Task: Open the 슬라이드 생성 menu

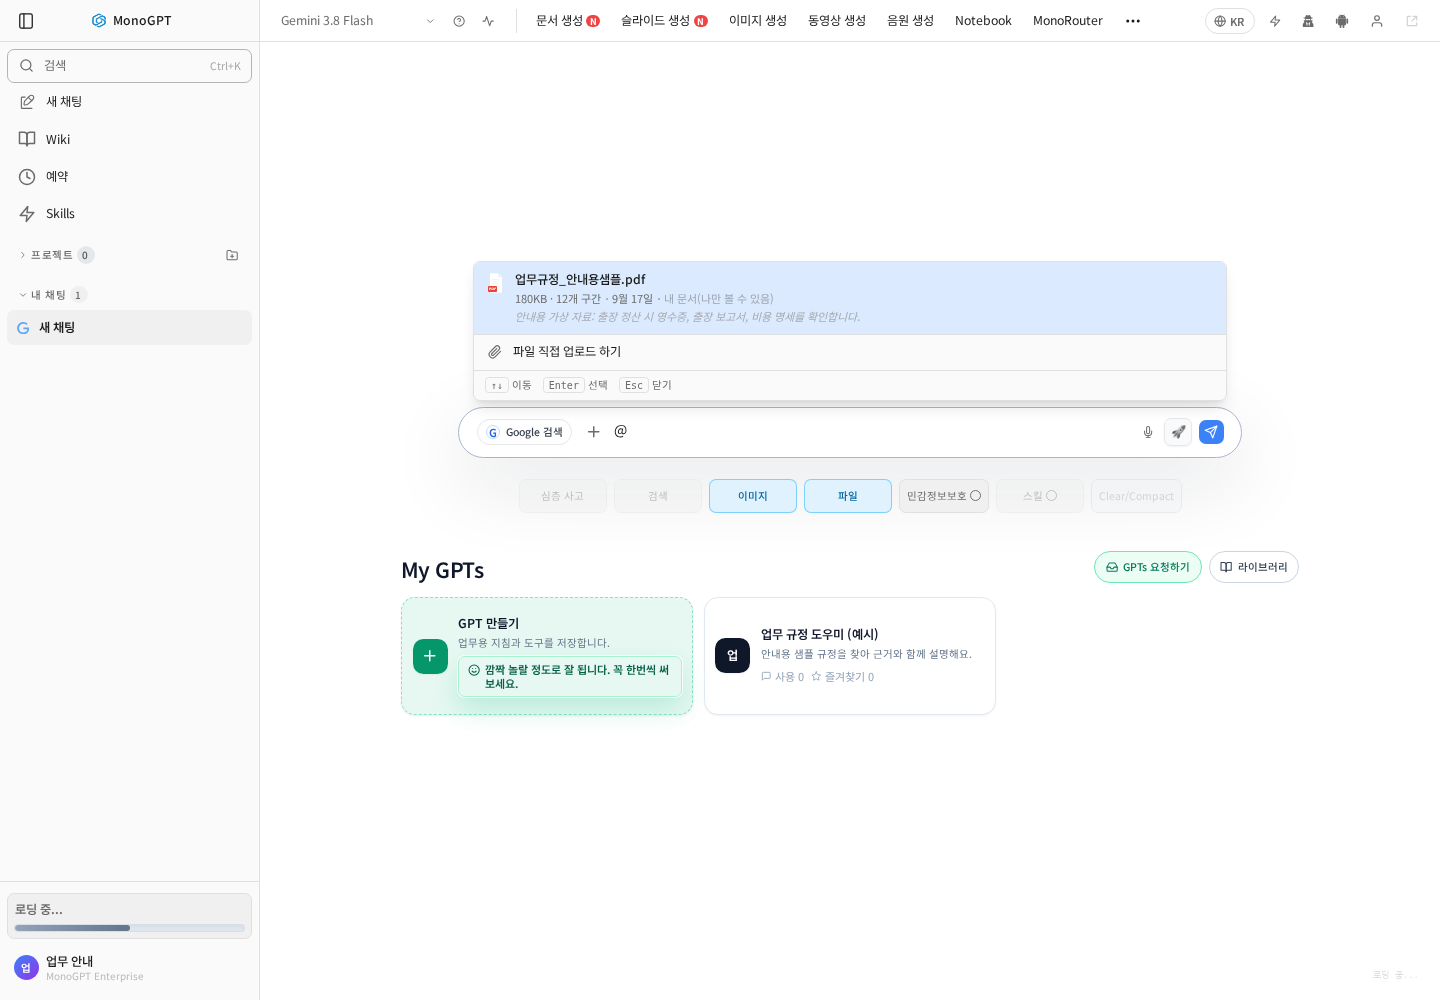Action: 663,21
